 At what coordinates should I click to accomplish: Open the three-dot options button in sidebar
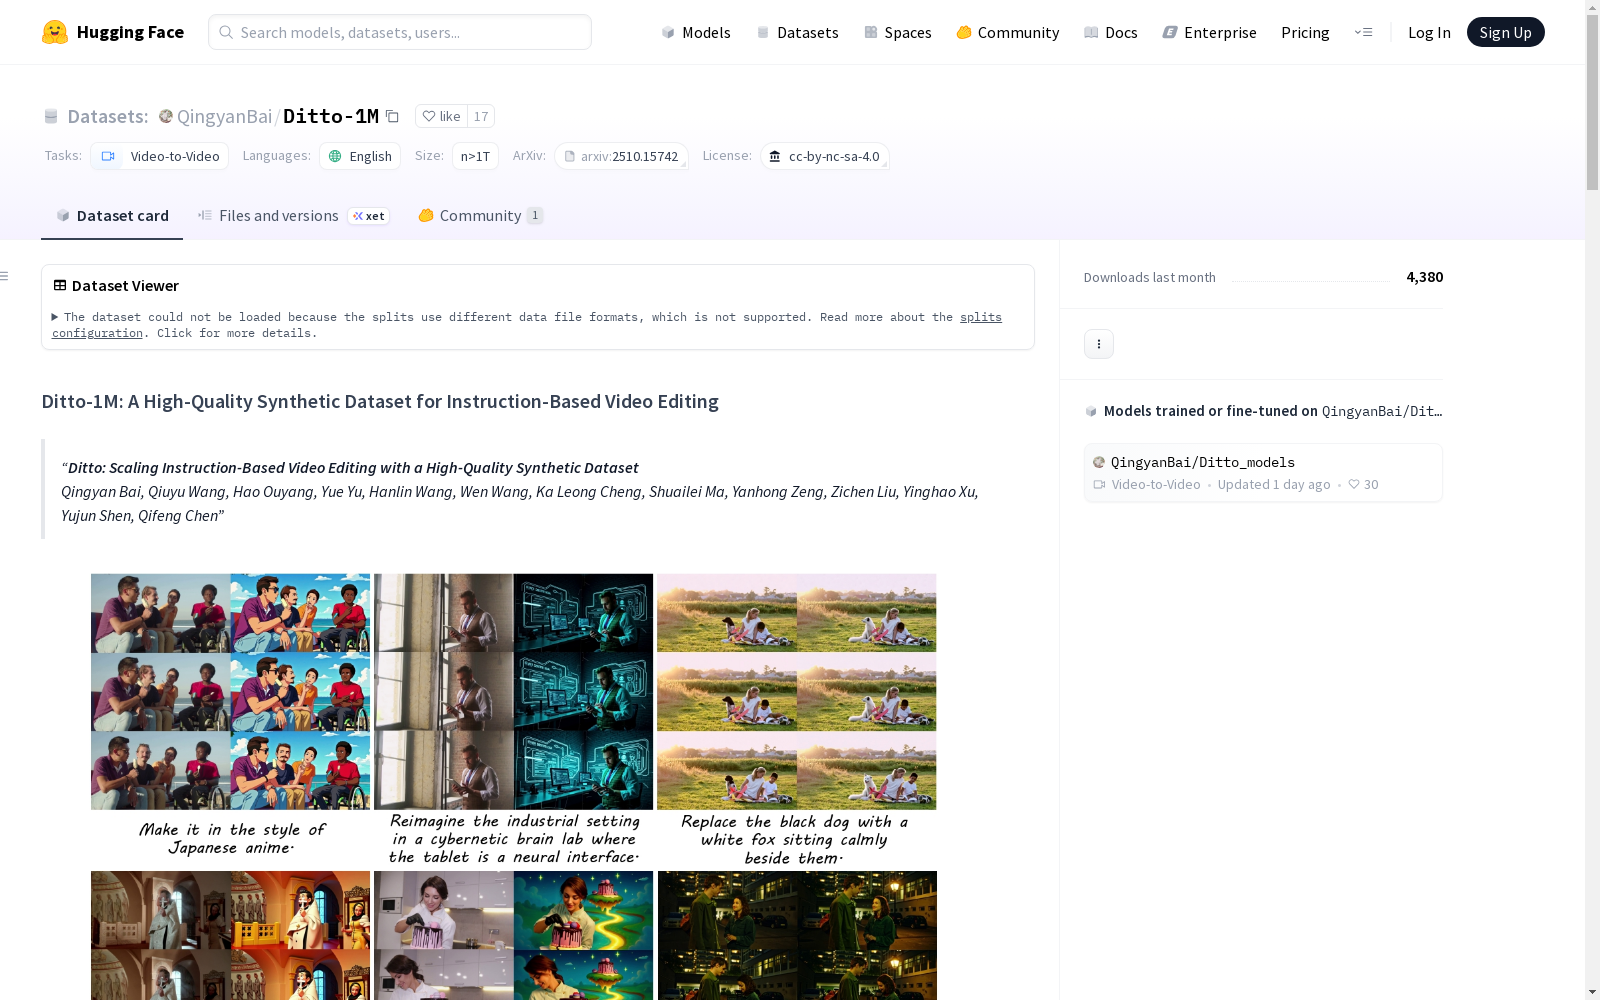pos(1099,344)
